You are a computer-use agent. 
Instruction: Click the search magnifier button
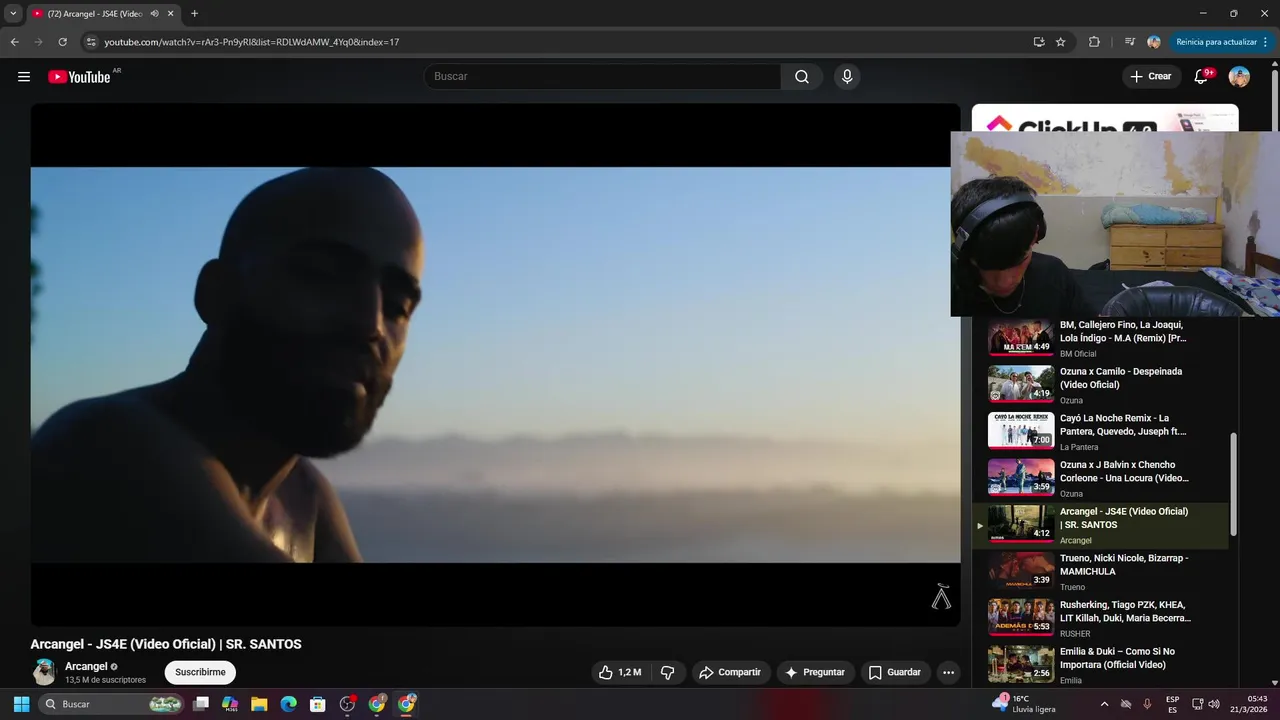(x=802, y=77)
